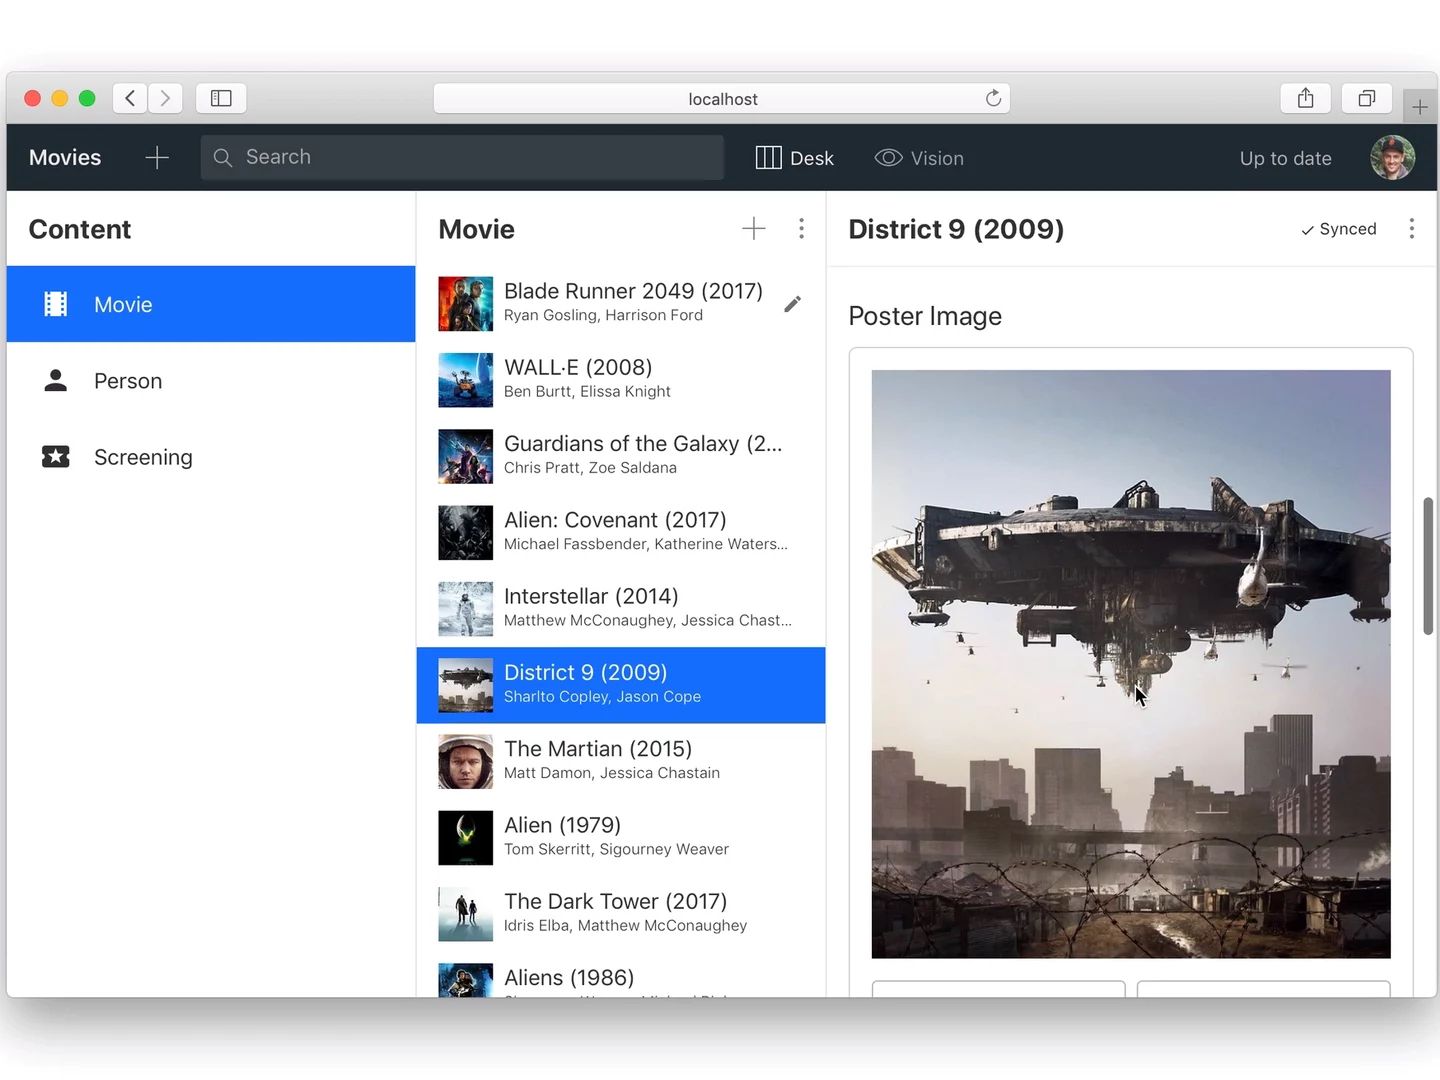Click the magnifier icon in the Search field
The height and width of the screenshot is (1080, 1440).
coord(223,158)
